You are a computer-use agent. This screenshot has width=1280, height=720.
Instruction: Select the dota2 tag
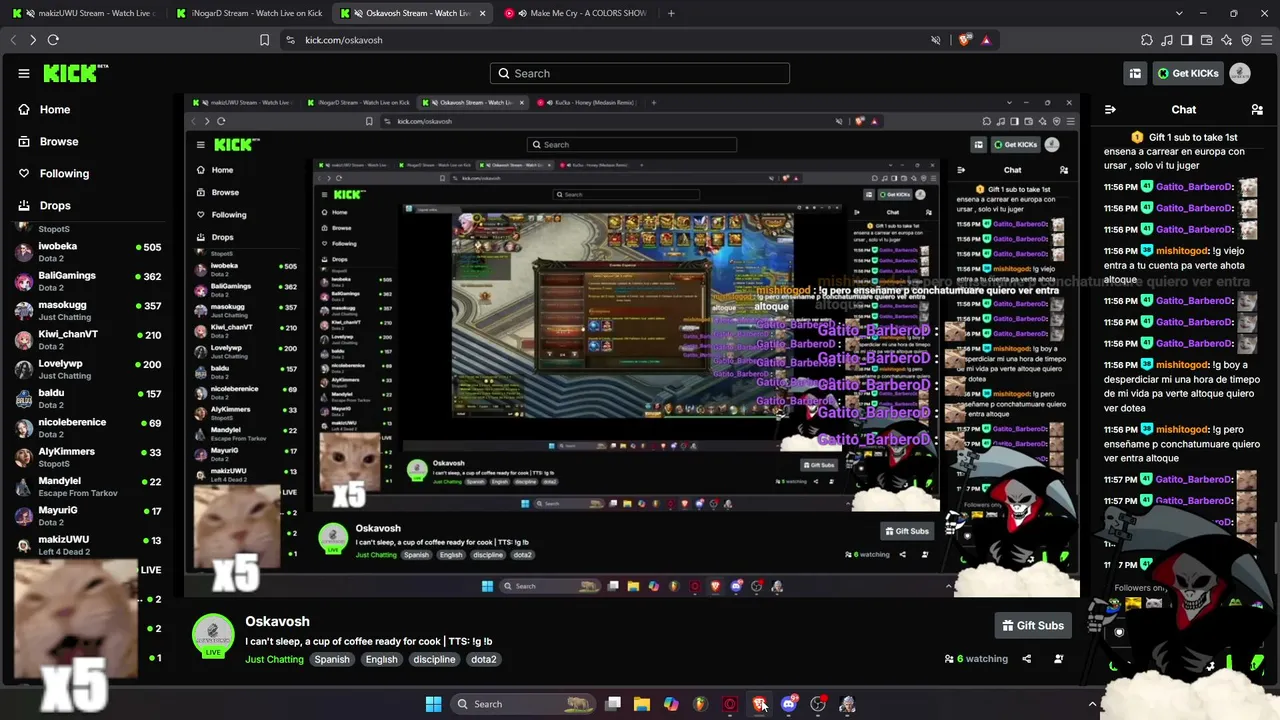(x=484, y=659)
